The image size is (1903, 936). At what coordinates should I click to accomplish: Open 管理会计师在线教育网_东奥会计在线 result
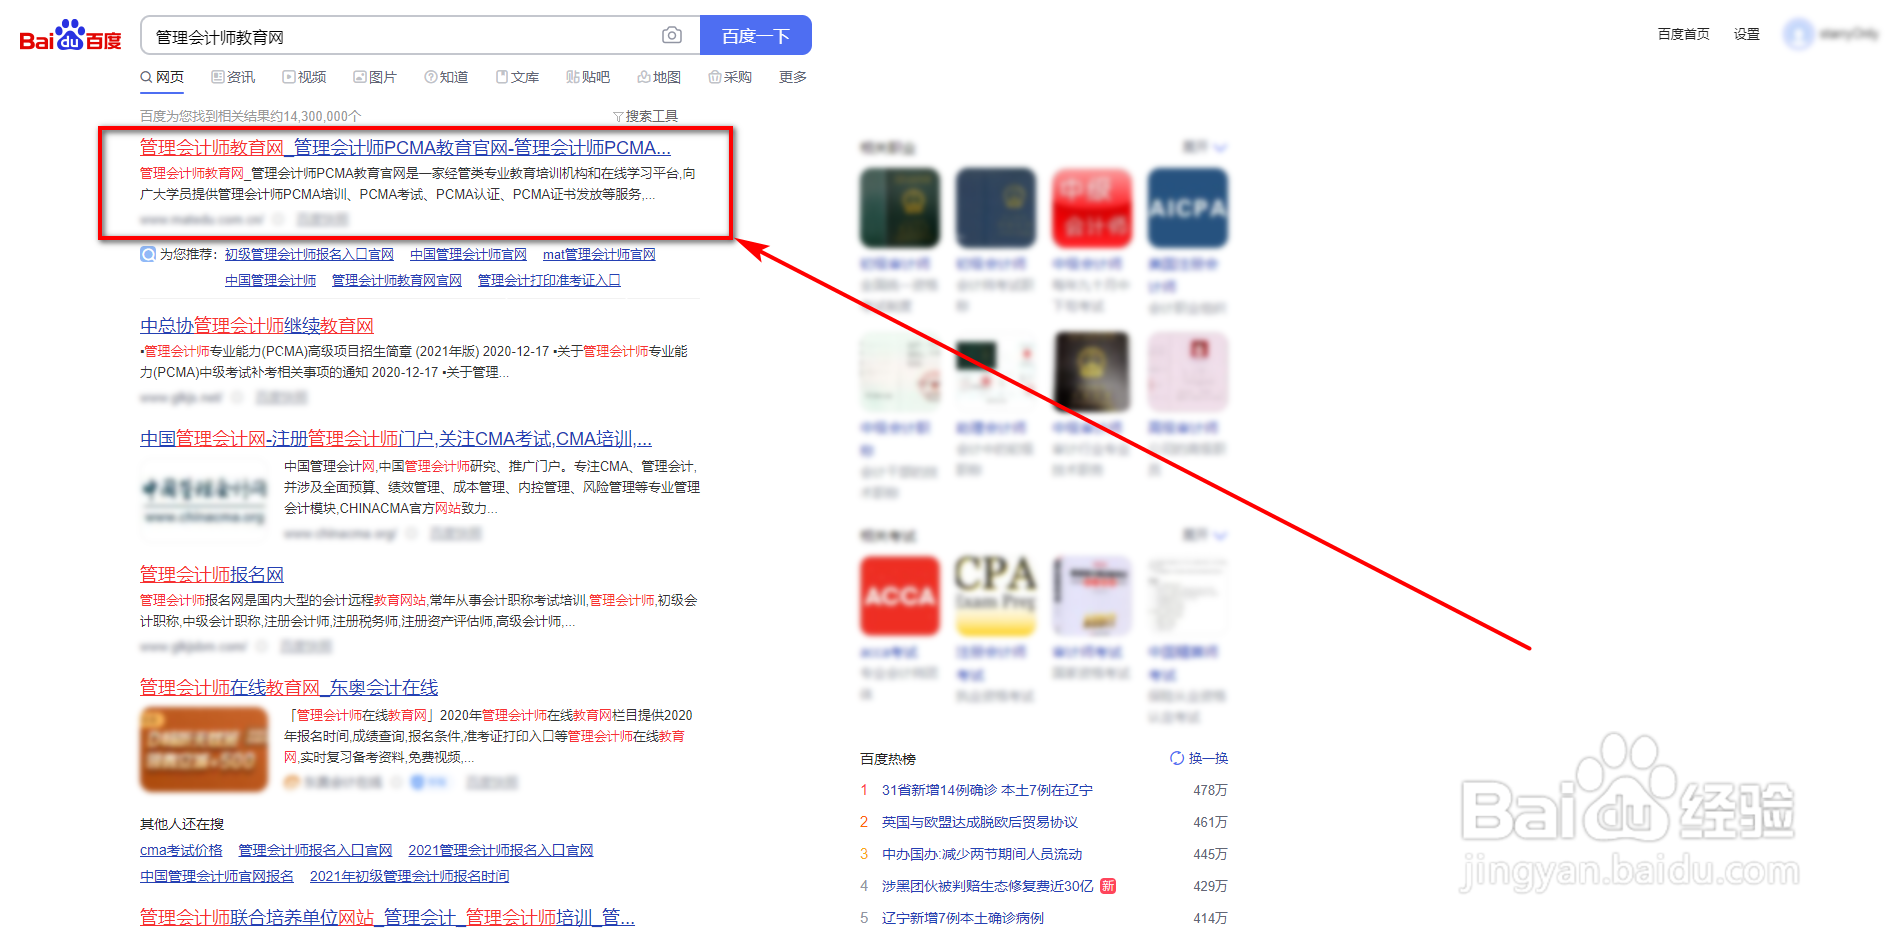pyautogui.click(x=289, y=688)
